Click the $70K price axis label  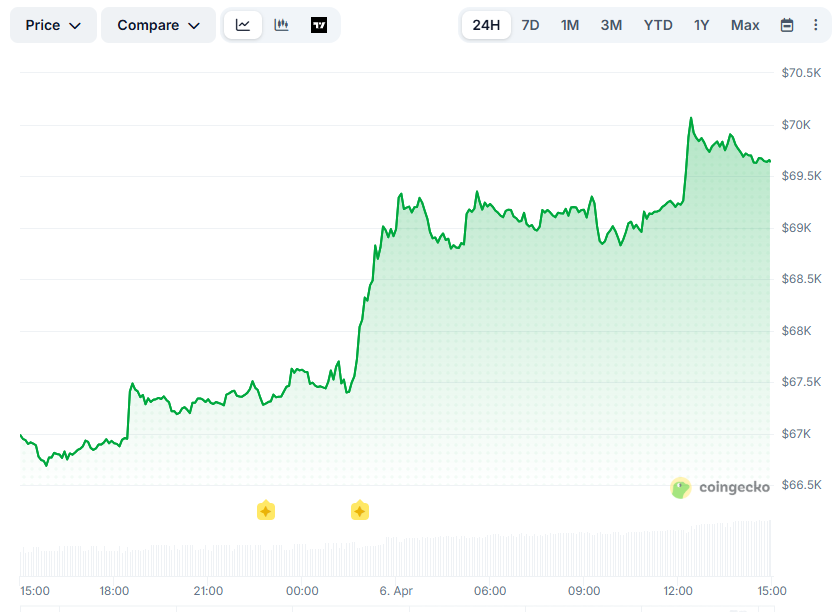coord(796,124)
